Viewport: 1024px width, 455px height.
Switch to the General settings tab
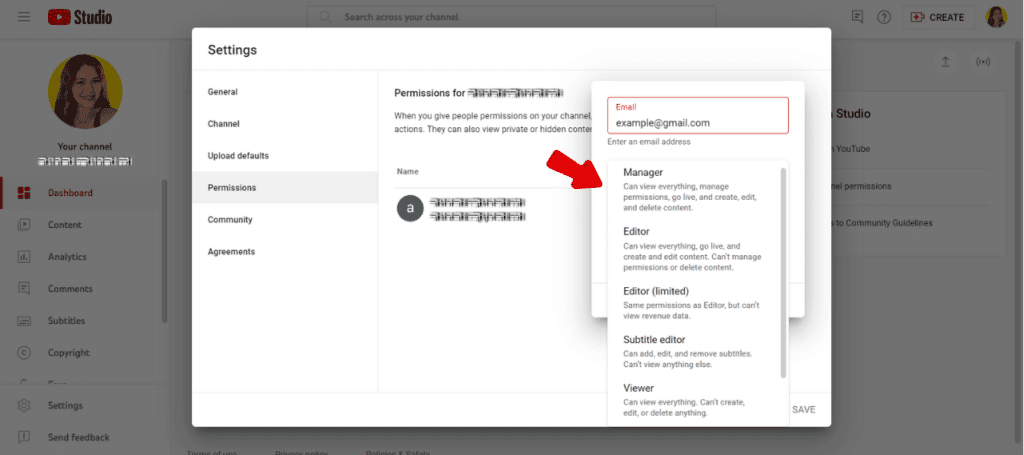[x=223, y=92]
